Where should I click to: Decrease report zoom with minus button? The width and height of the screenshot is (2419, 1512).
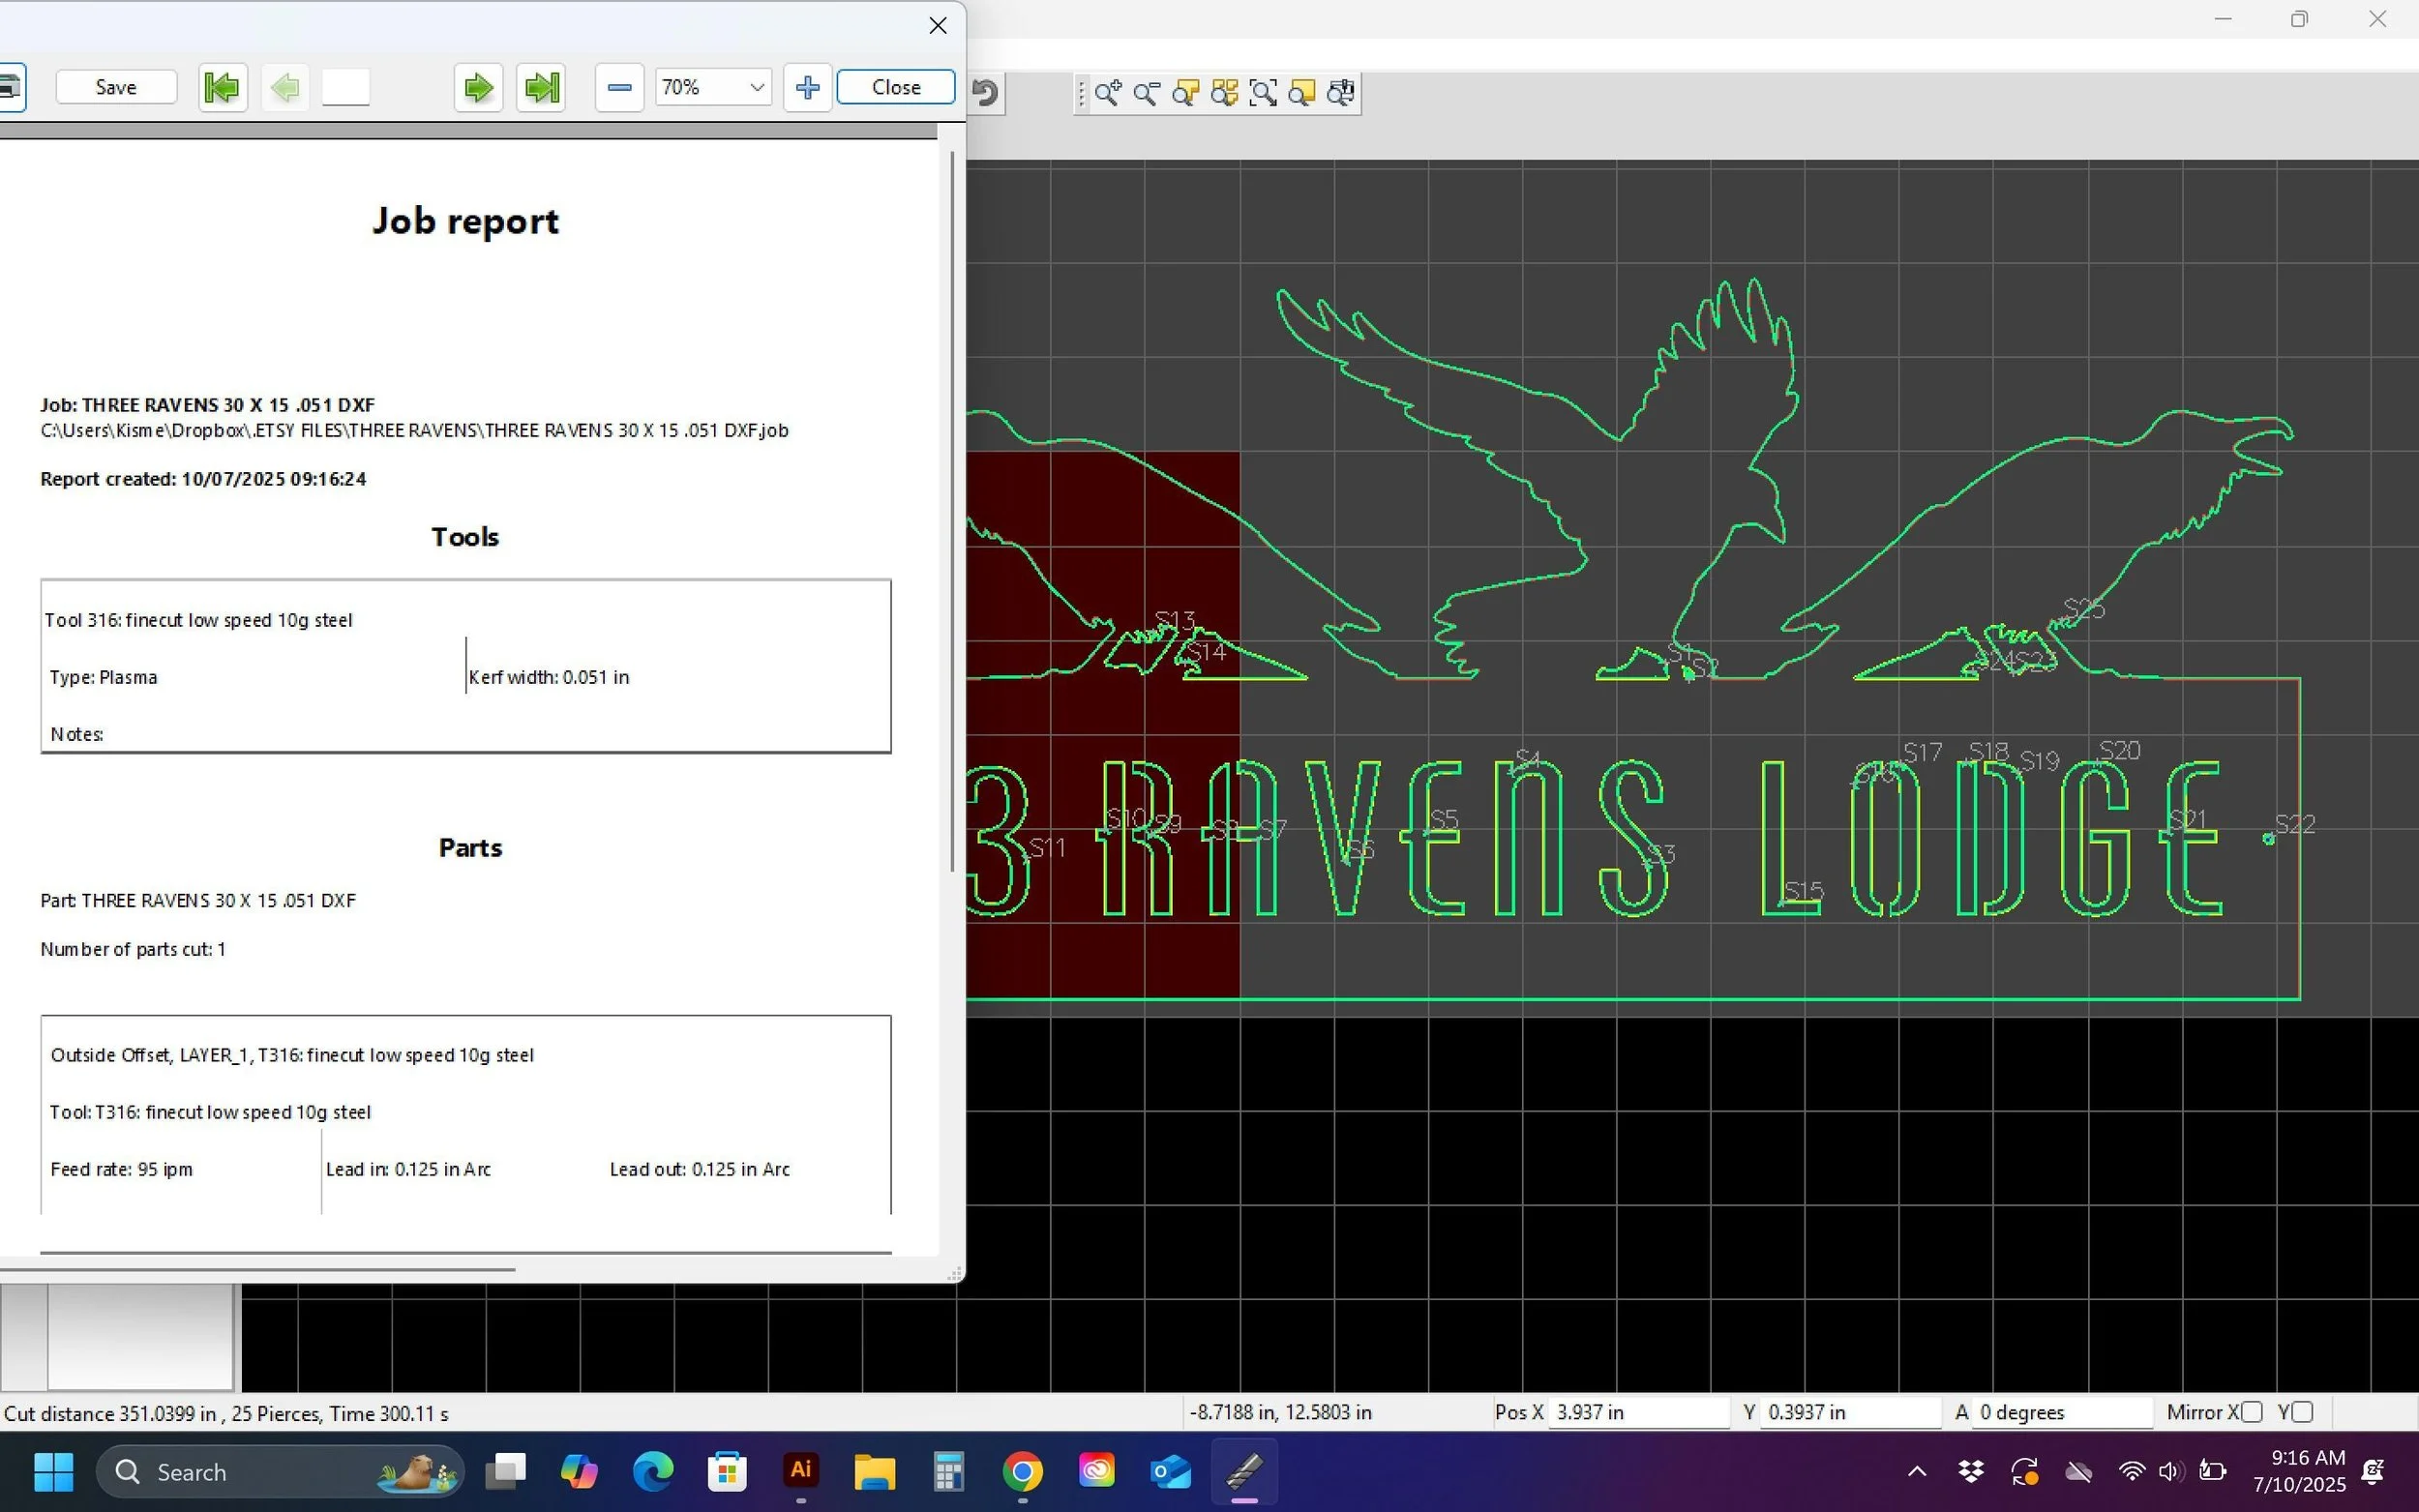(619, 88)
